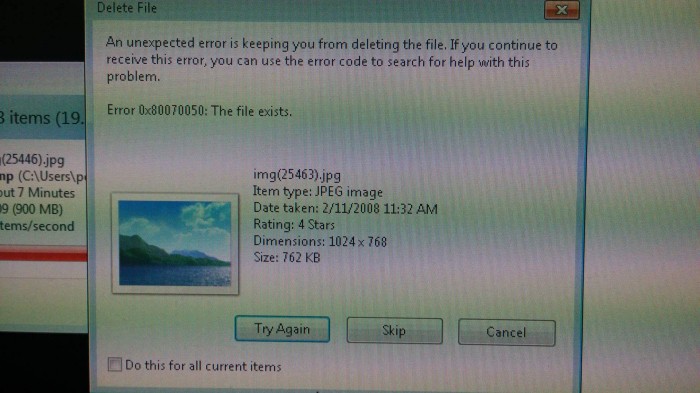
Task: Click 'Item type: JPEG image' line
Action: [x=318, y=192]
